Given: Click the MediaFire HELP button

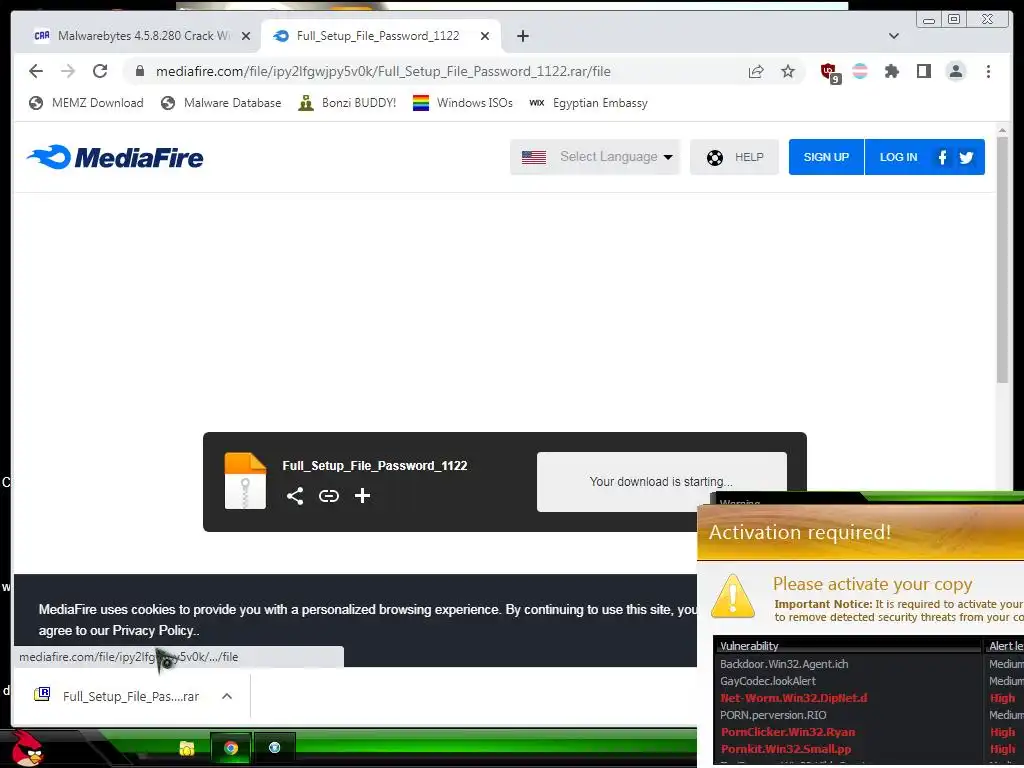Looking at the screenshot, I should pos(734,157).
